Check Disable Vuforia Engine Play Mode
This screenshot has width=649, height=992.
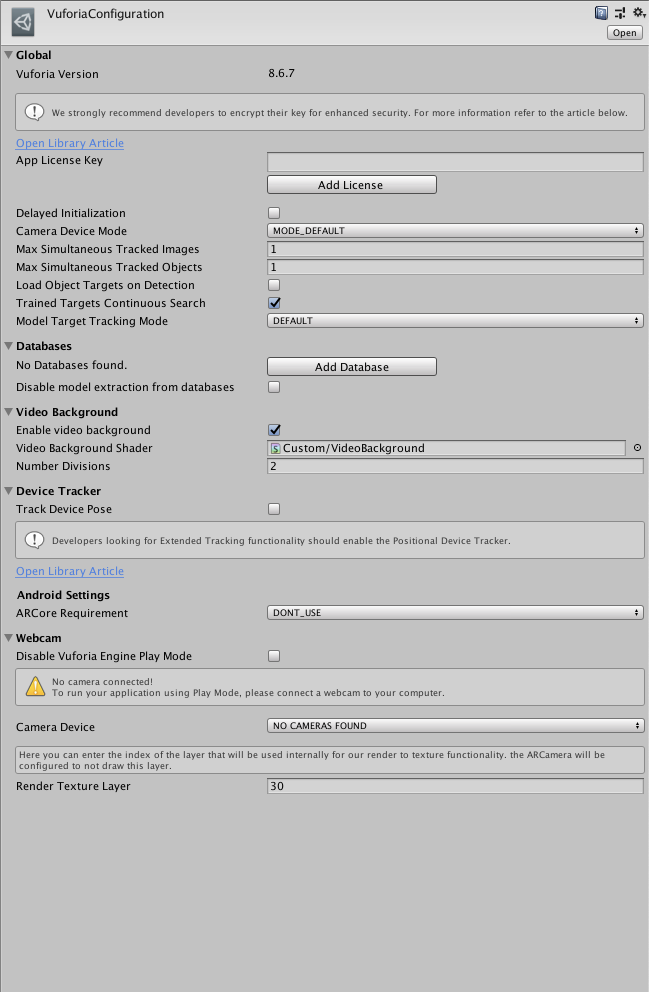274,656
